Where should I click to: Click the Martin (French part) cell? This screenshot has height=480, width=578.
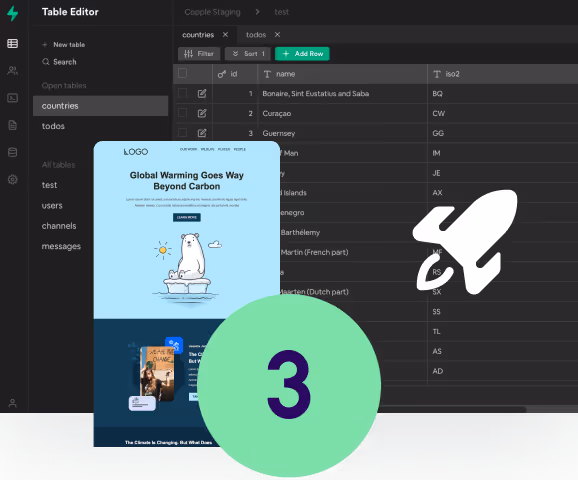pos(354,252)
